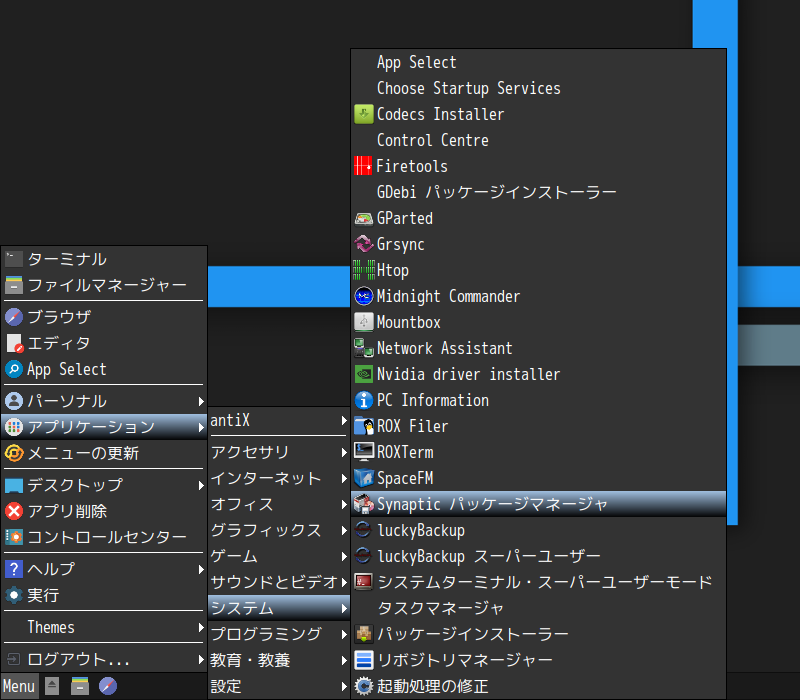Launch App Select from the システム submenu
The width and height of the screenshot is (800, 700).
pos(538,62)
